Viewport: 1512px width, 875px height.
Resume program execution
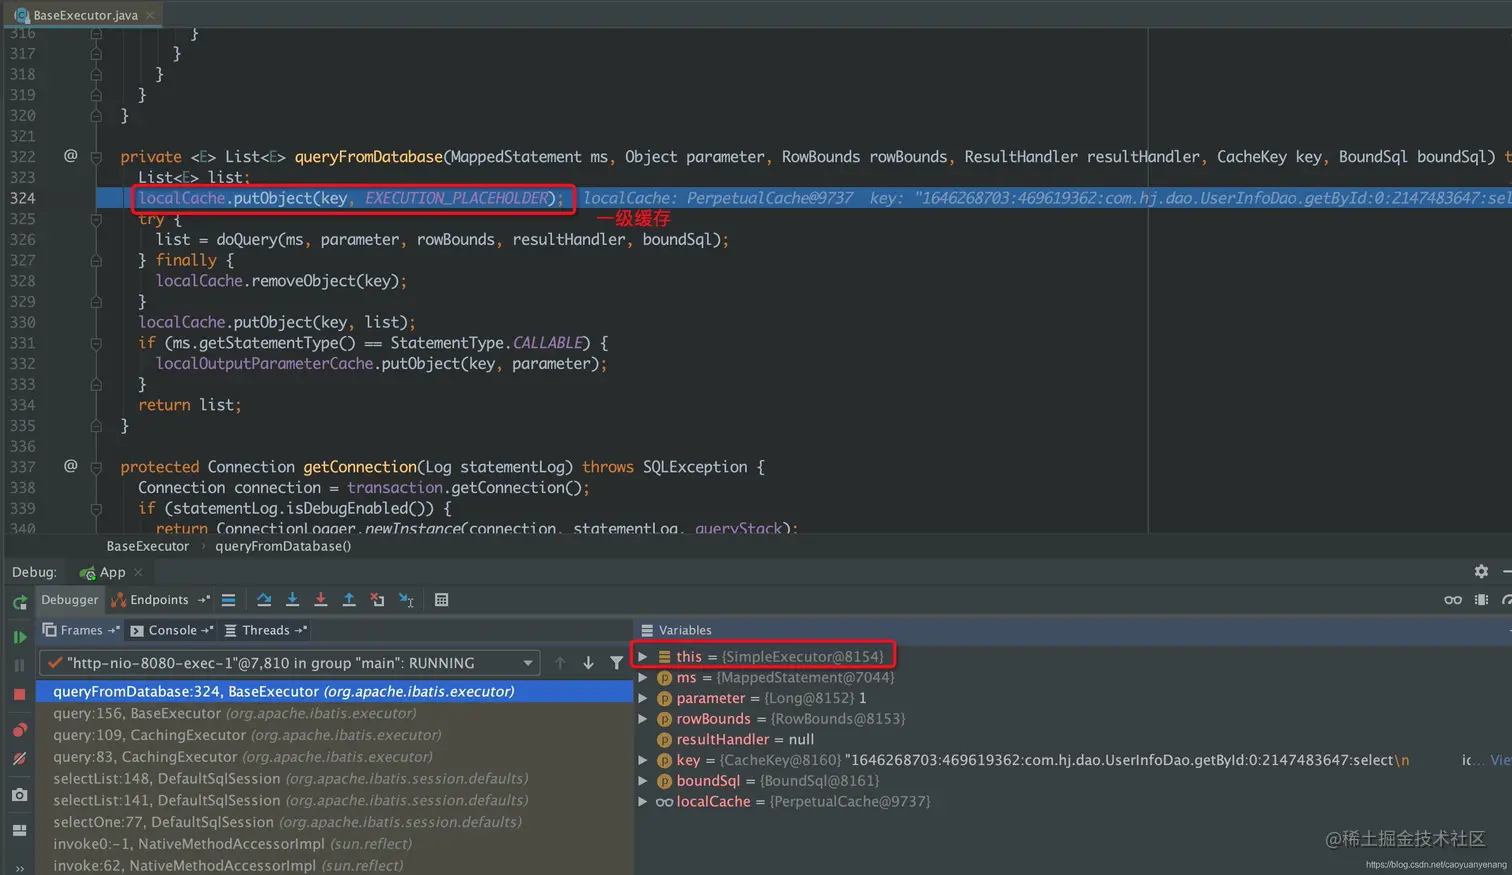(x=19, y=637)
